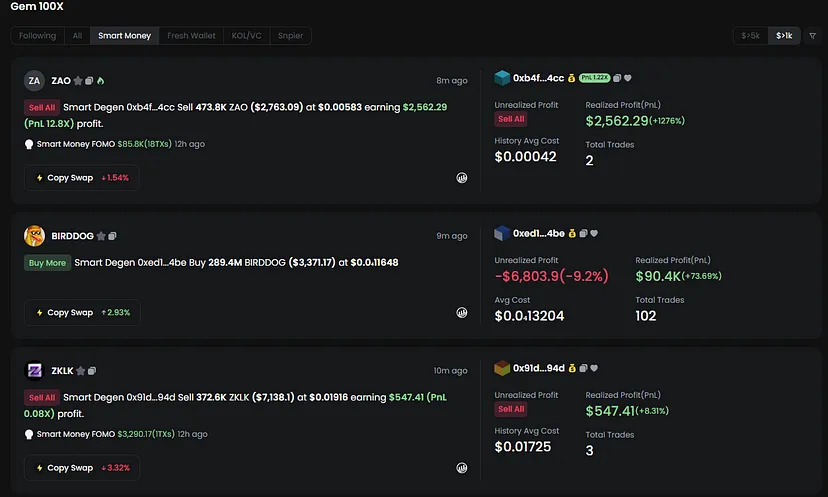The height and width of the screenshot is (497, 828).
Task: Favorite wallet 0xed1...4be with heart
Action: pyautogui.click(x=594, y=234)
